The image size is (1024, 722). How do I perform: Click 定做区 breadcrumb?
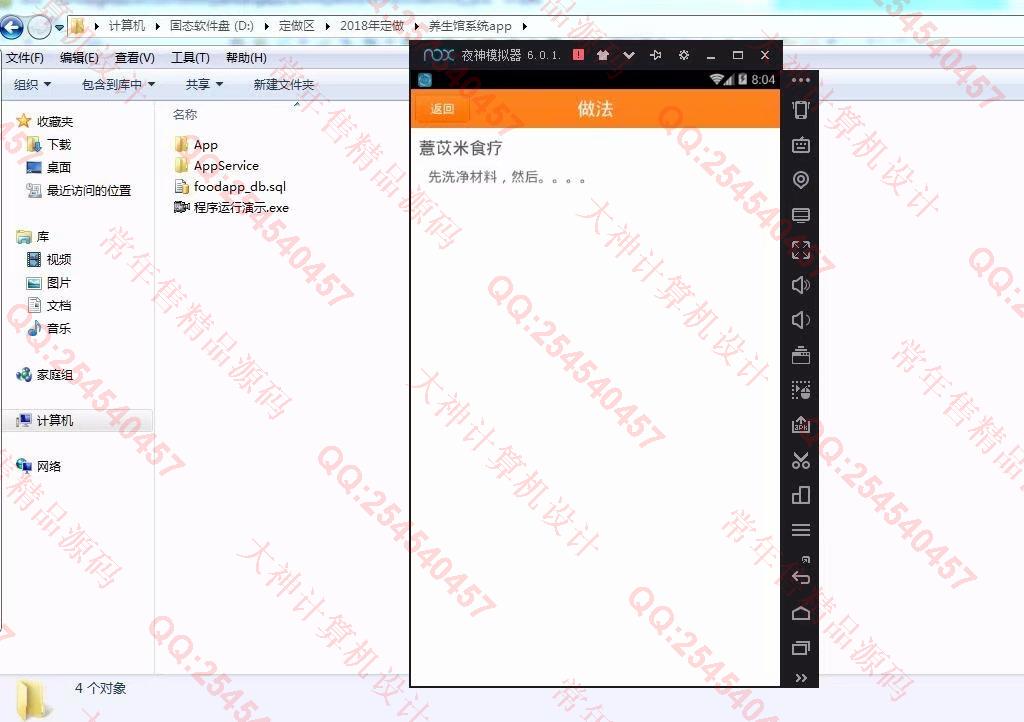(x=296, y=25)
